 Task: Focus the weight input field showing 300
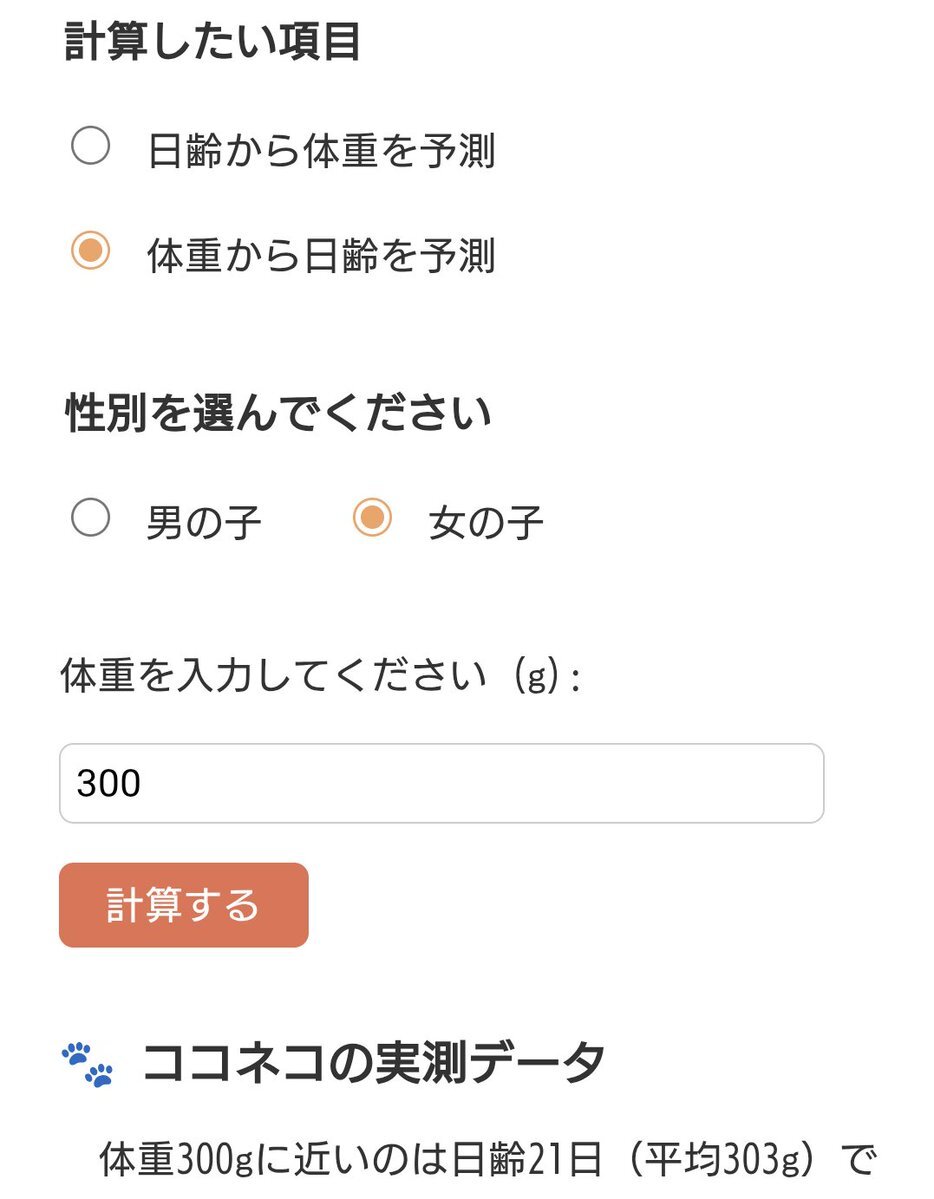[x=441, y=783]
